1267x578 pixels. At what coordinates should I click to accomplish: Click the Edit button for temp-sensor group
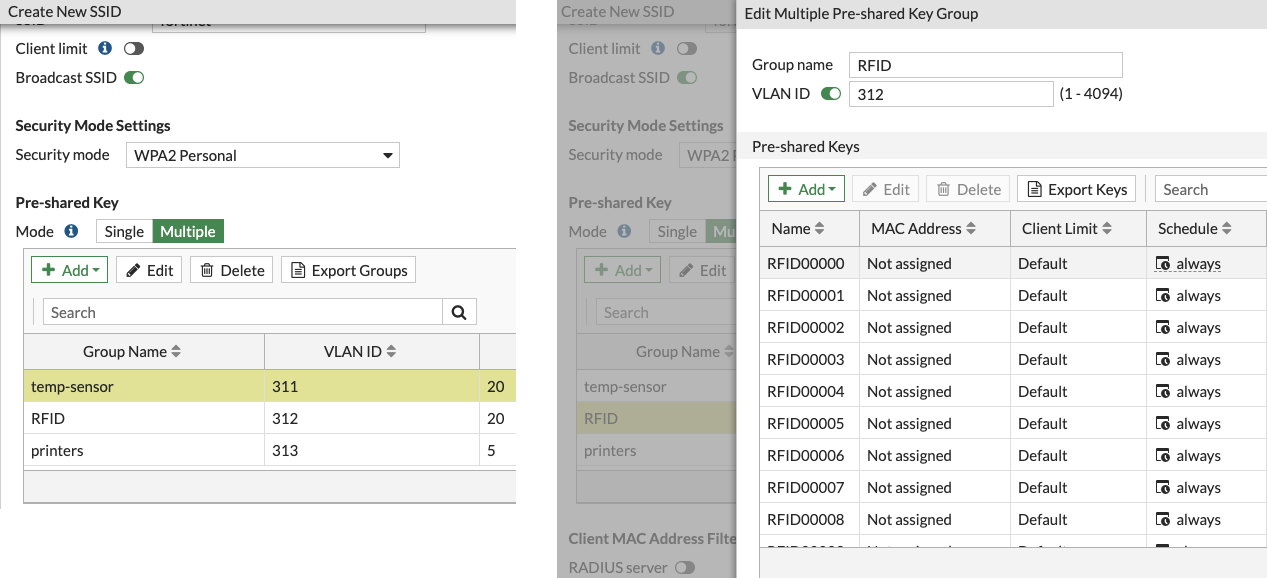[148, 269]
